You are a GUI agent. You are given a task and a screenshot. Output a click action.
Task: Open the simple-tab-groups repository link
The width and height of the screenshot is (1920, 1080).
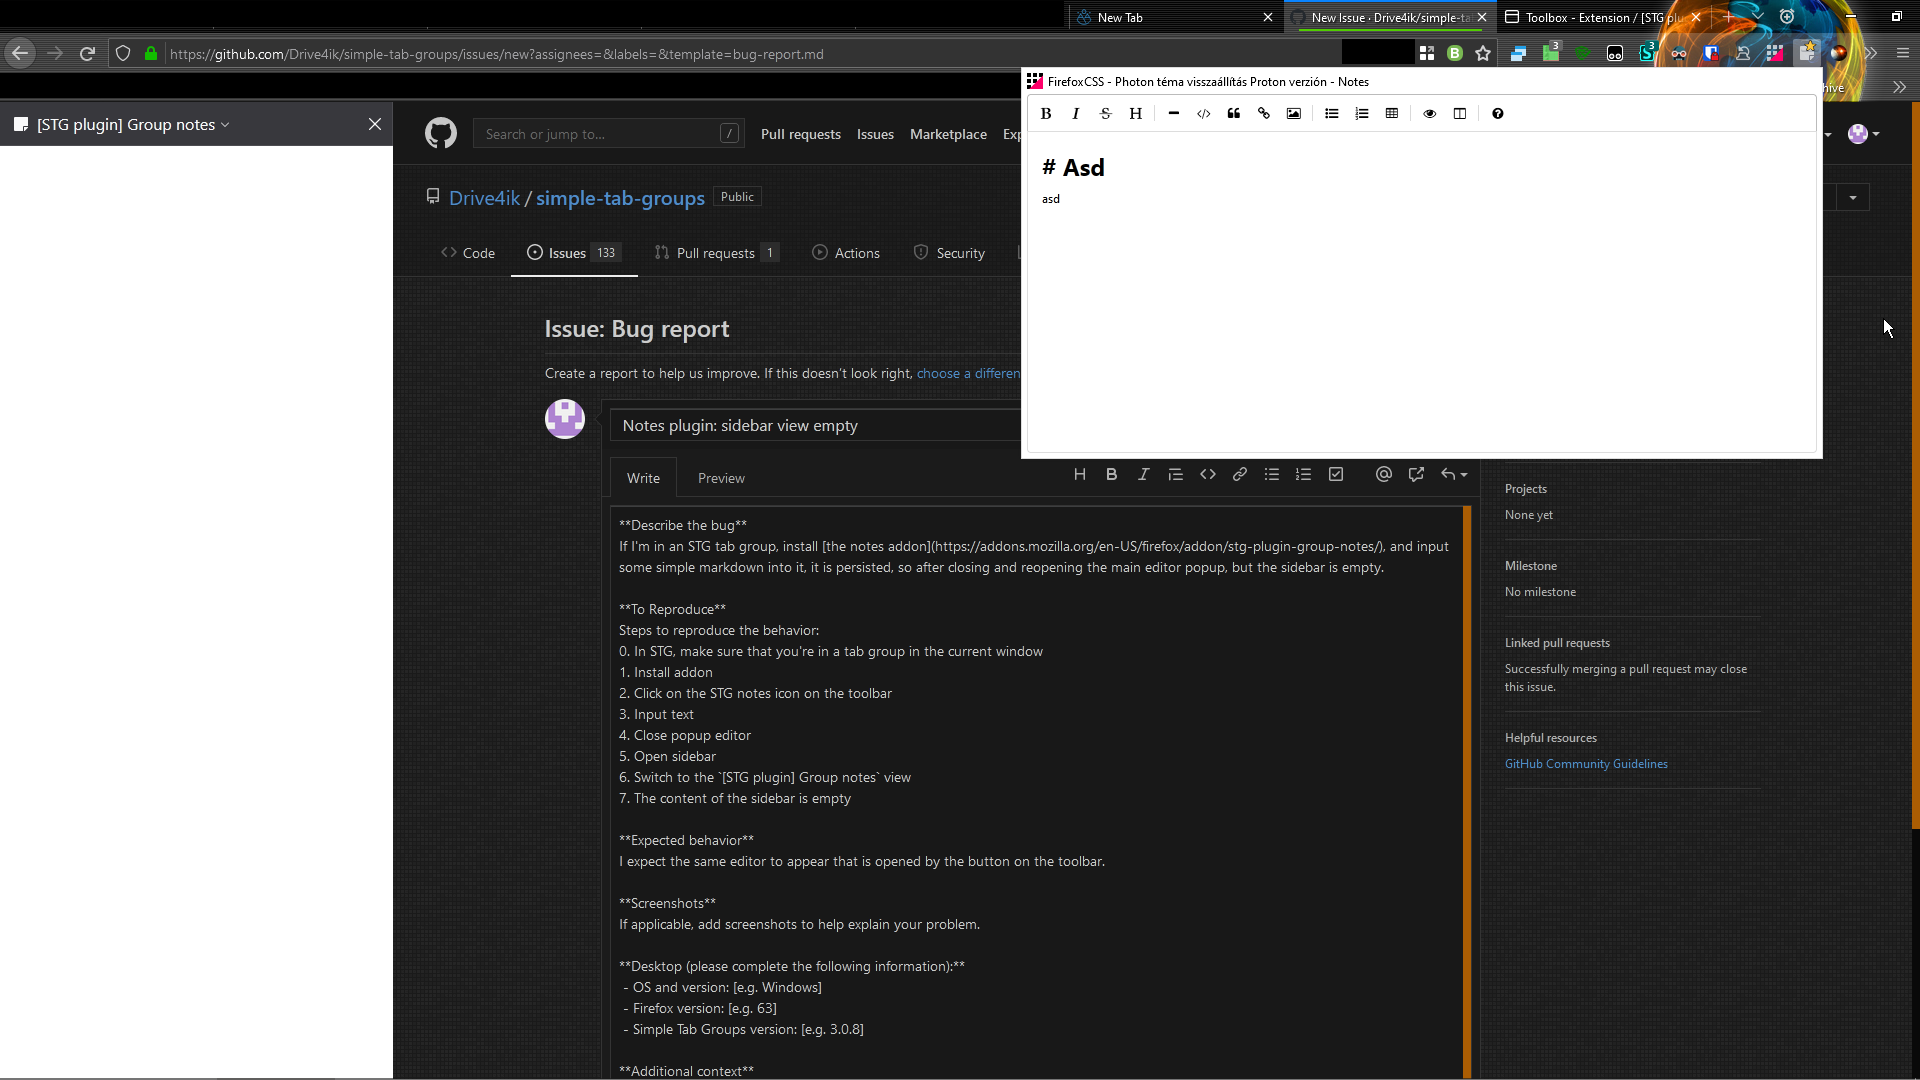(620, 198)
